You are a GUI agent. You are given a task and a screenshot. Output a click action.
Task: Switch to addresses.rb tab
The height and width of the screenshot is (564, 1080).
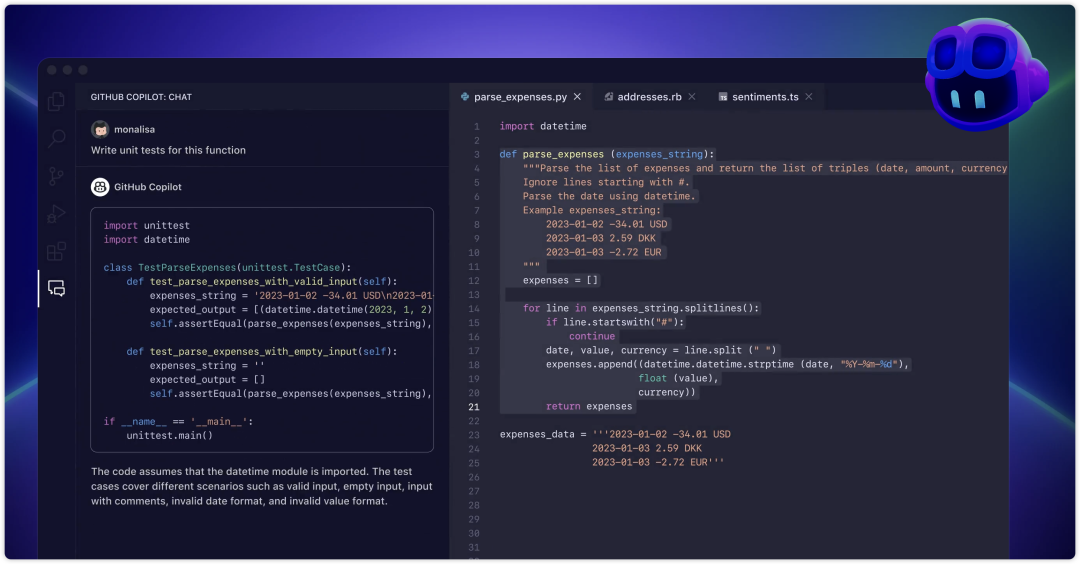pyautogui.click(x=650, y=97)
